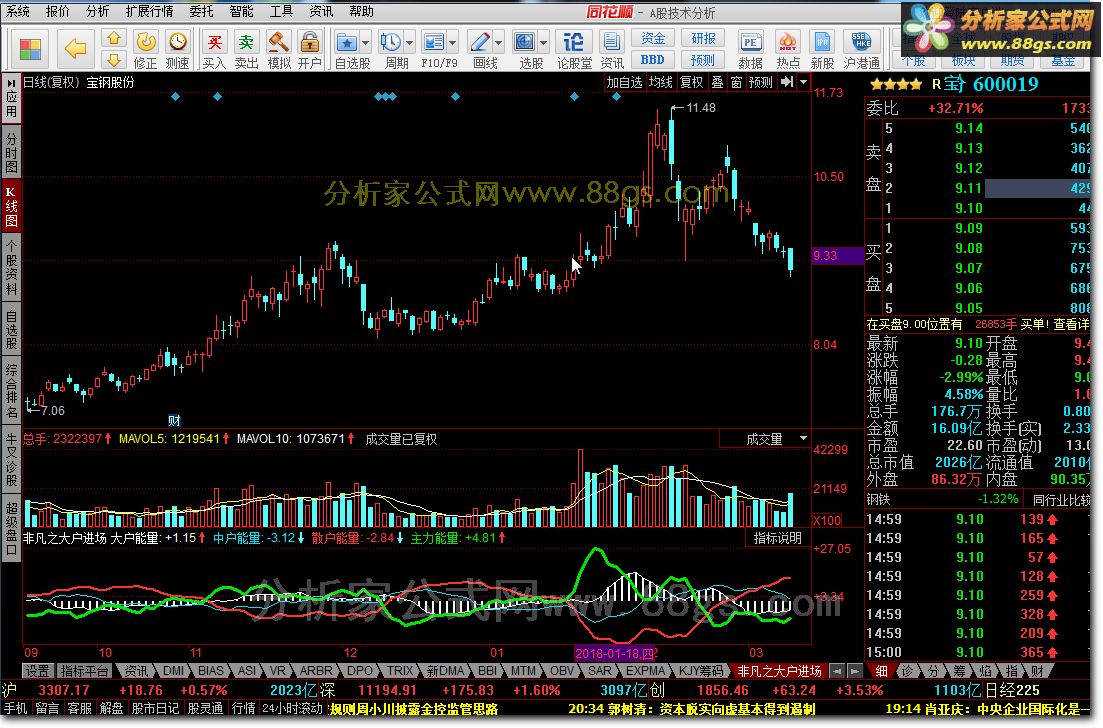1103x728 pixels.
Task: Switch to 个股资料 sidebar tab
Action: pyautogui.click(x=11, y=267)
